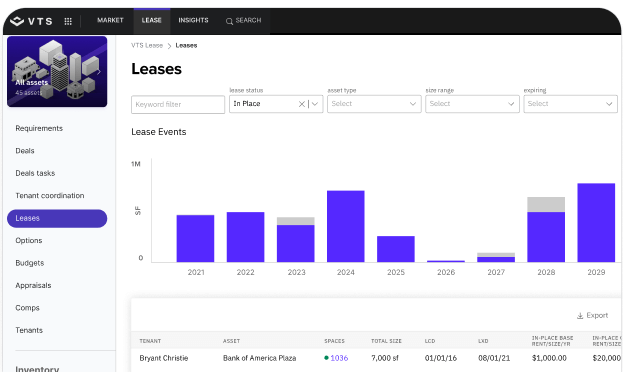Open the asset type dropdown

(x=374, y=104)
